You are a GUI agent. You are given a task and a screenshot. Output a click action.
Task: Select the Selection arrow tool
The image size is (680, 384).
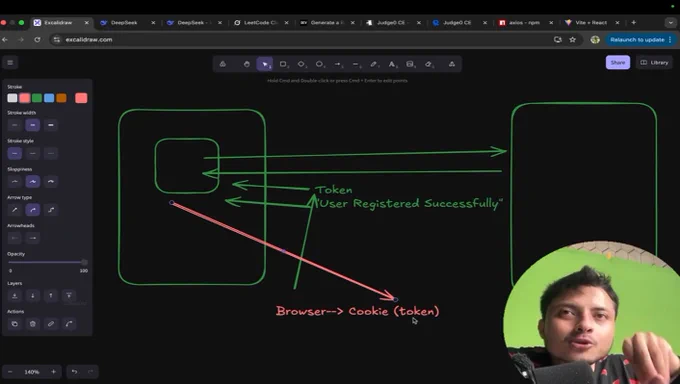tap(265, 64)
